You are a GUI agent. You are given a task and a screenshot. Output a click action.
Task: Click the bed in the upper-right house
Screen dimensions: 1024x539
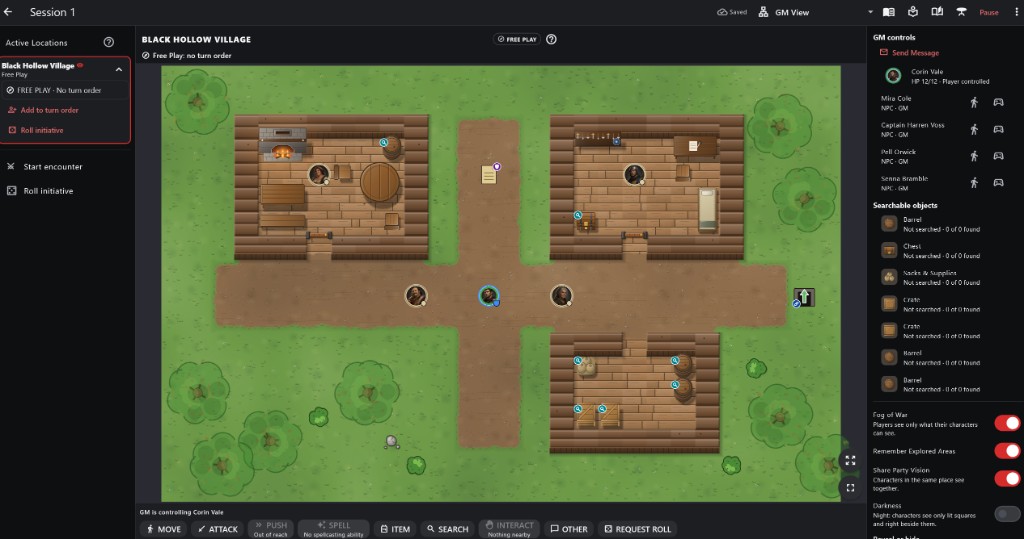tap(707, 210)
